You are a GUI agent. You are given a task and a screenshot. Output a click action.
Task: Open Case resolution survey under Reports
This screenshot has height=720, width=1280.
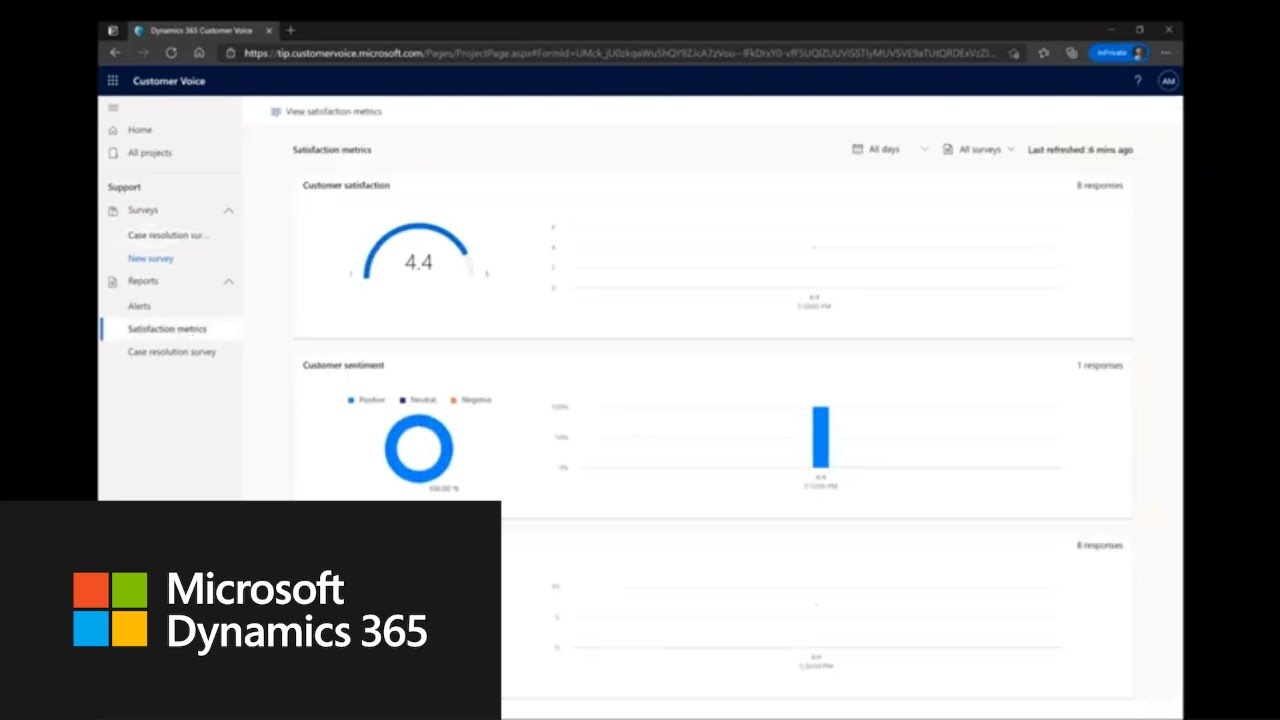click(x=172, y=352)
